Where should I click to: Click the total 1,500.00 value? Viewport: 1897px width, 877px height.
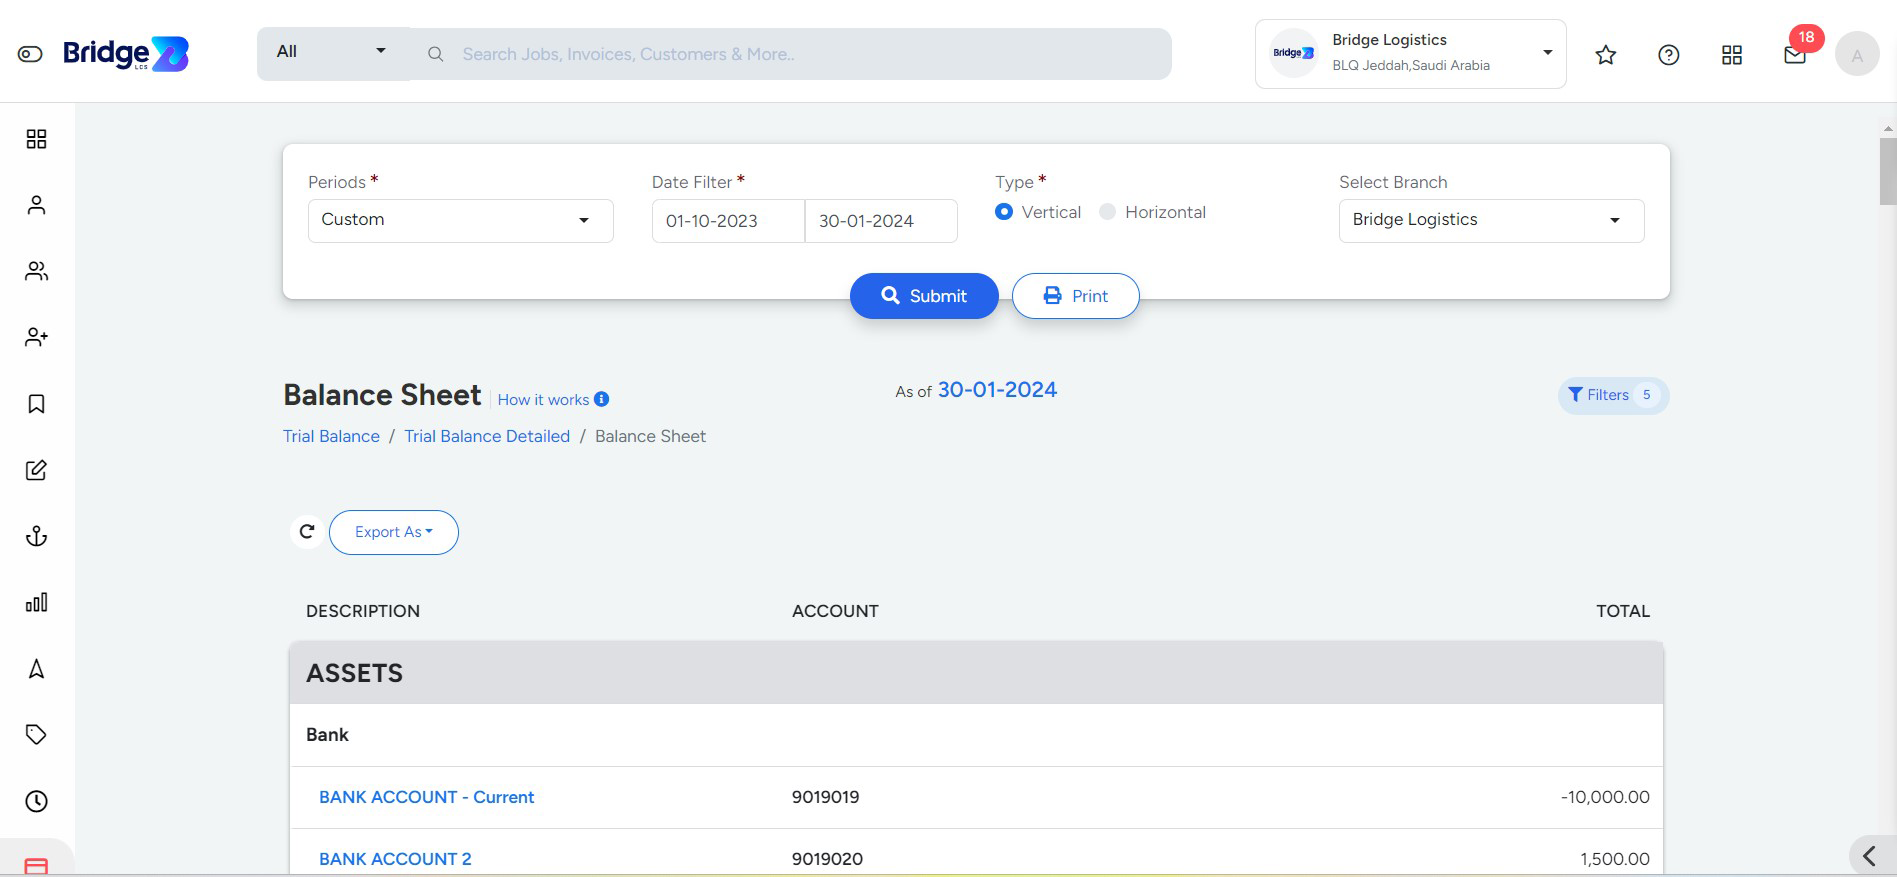pyautogui.click(x=1614, y=859)
